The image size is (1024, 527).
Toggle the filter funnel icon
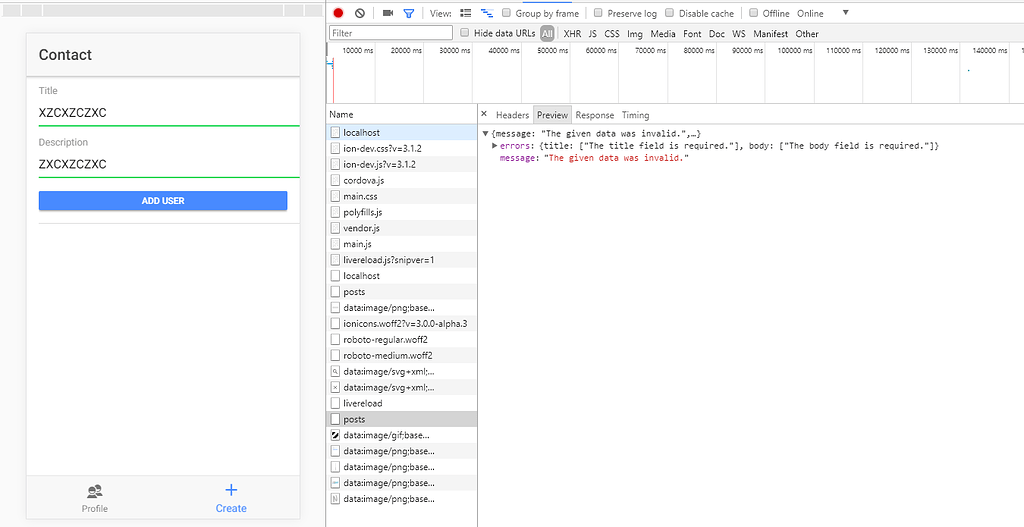click(x=409, y=13)
